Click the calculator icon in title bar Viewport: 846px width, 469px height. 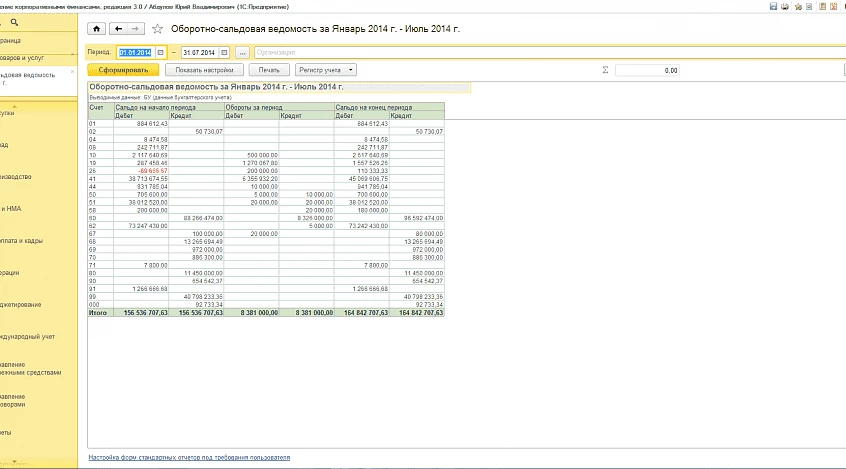point(823,6)
